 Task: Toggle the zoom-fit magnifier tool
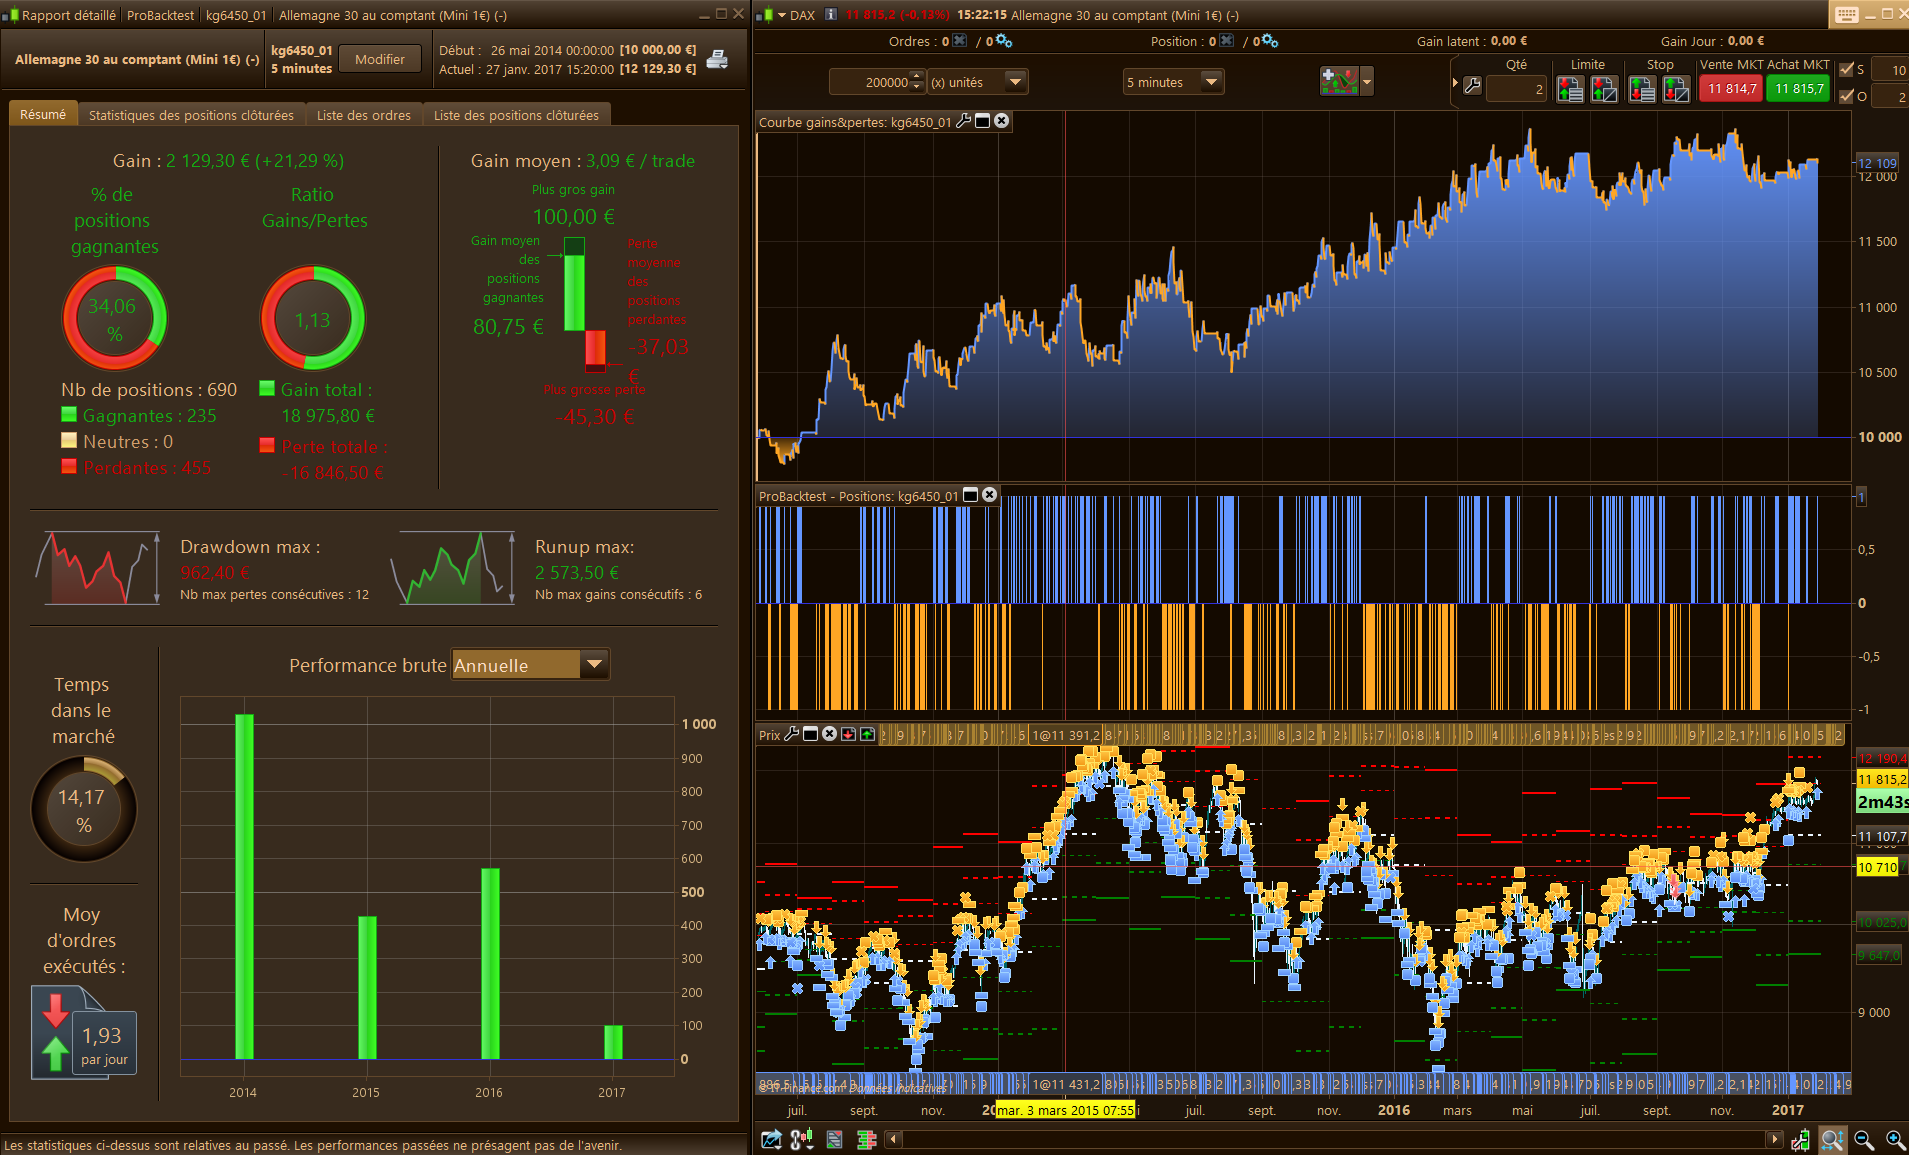[1832, 1139]
